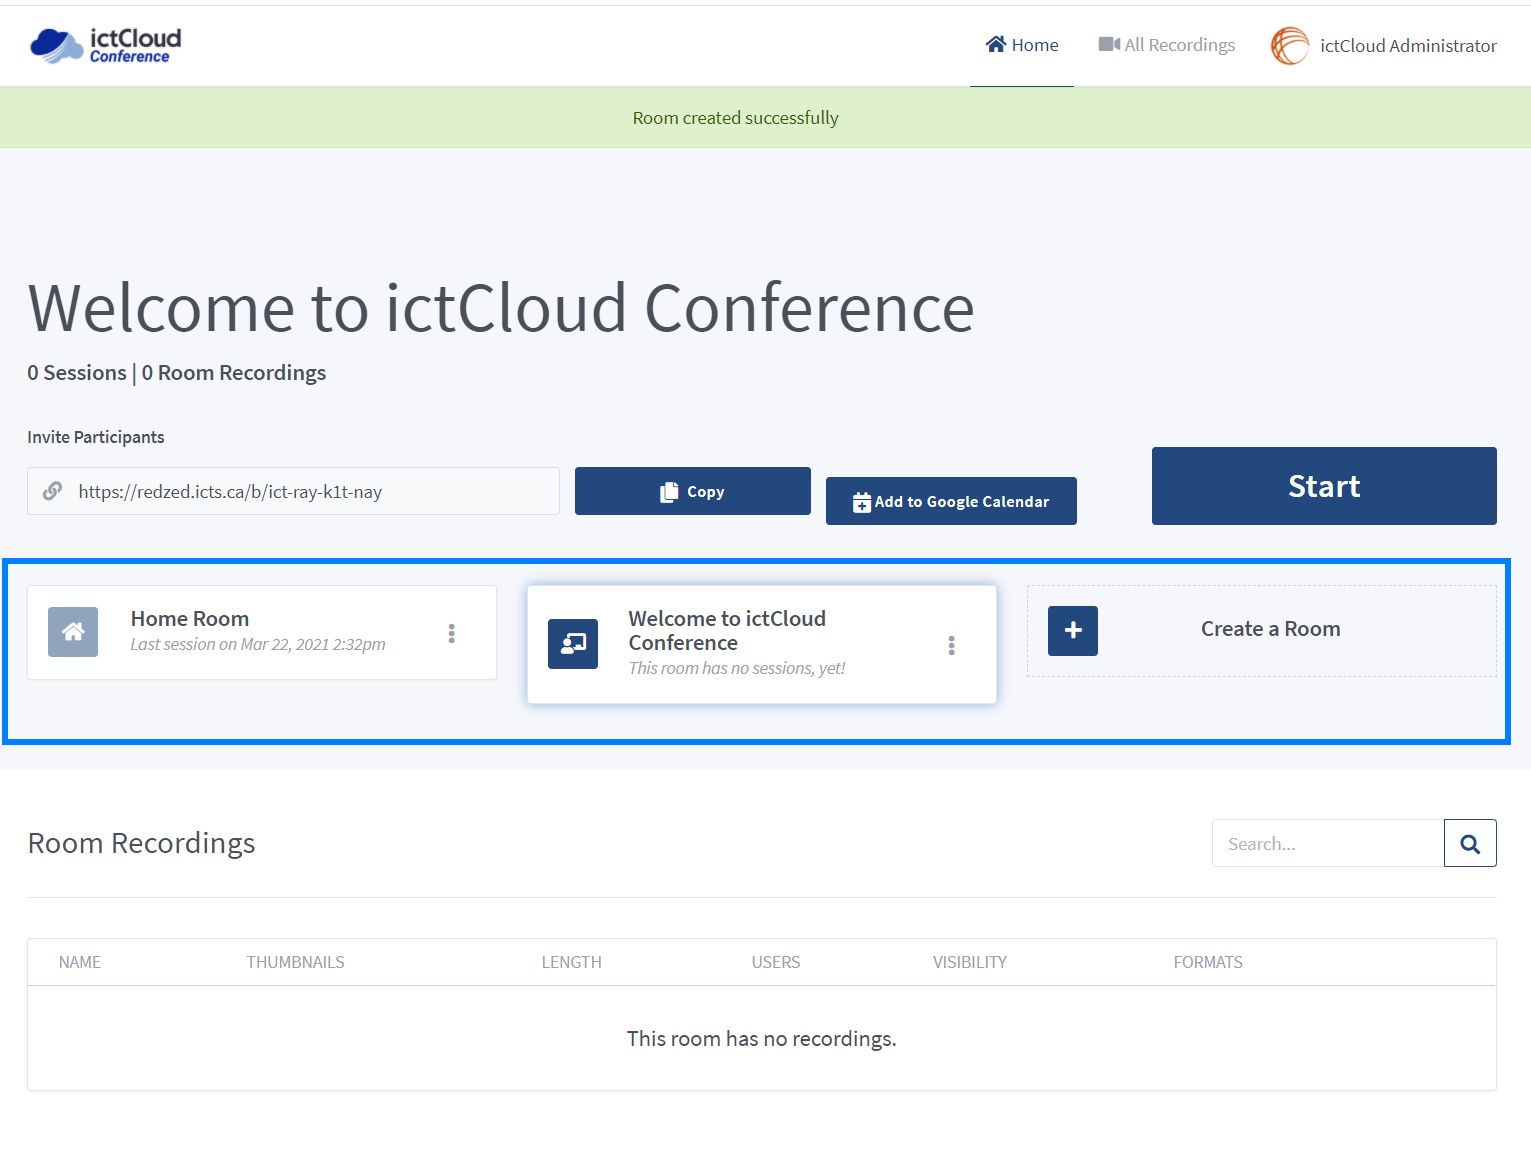This screenshot has height=1154, width=1531.
Task: Click the FORMATS column header
Action: 1208,962
